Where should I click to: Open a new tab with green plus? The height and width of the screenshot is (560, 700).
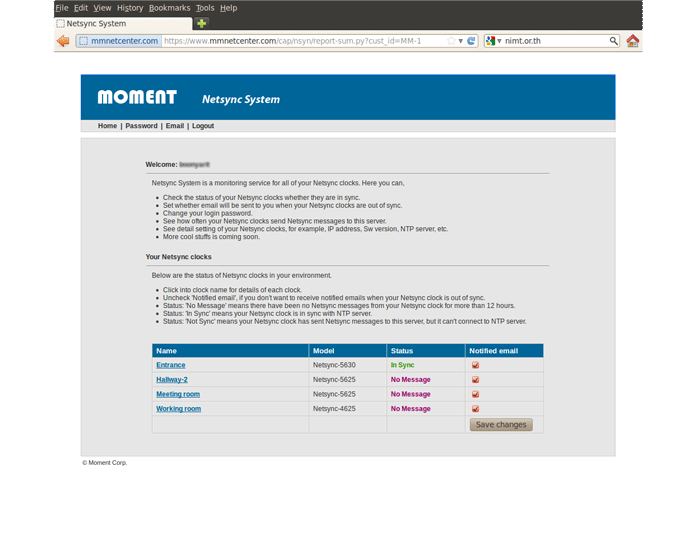click(201, 23)
